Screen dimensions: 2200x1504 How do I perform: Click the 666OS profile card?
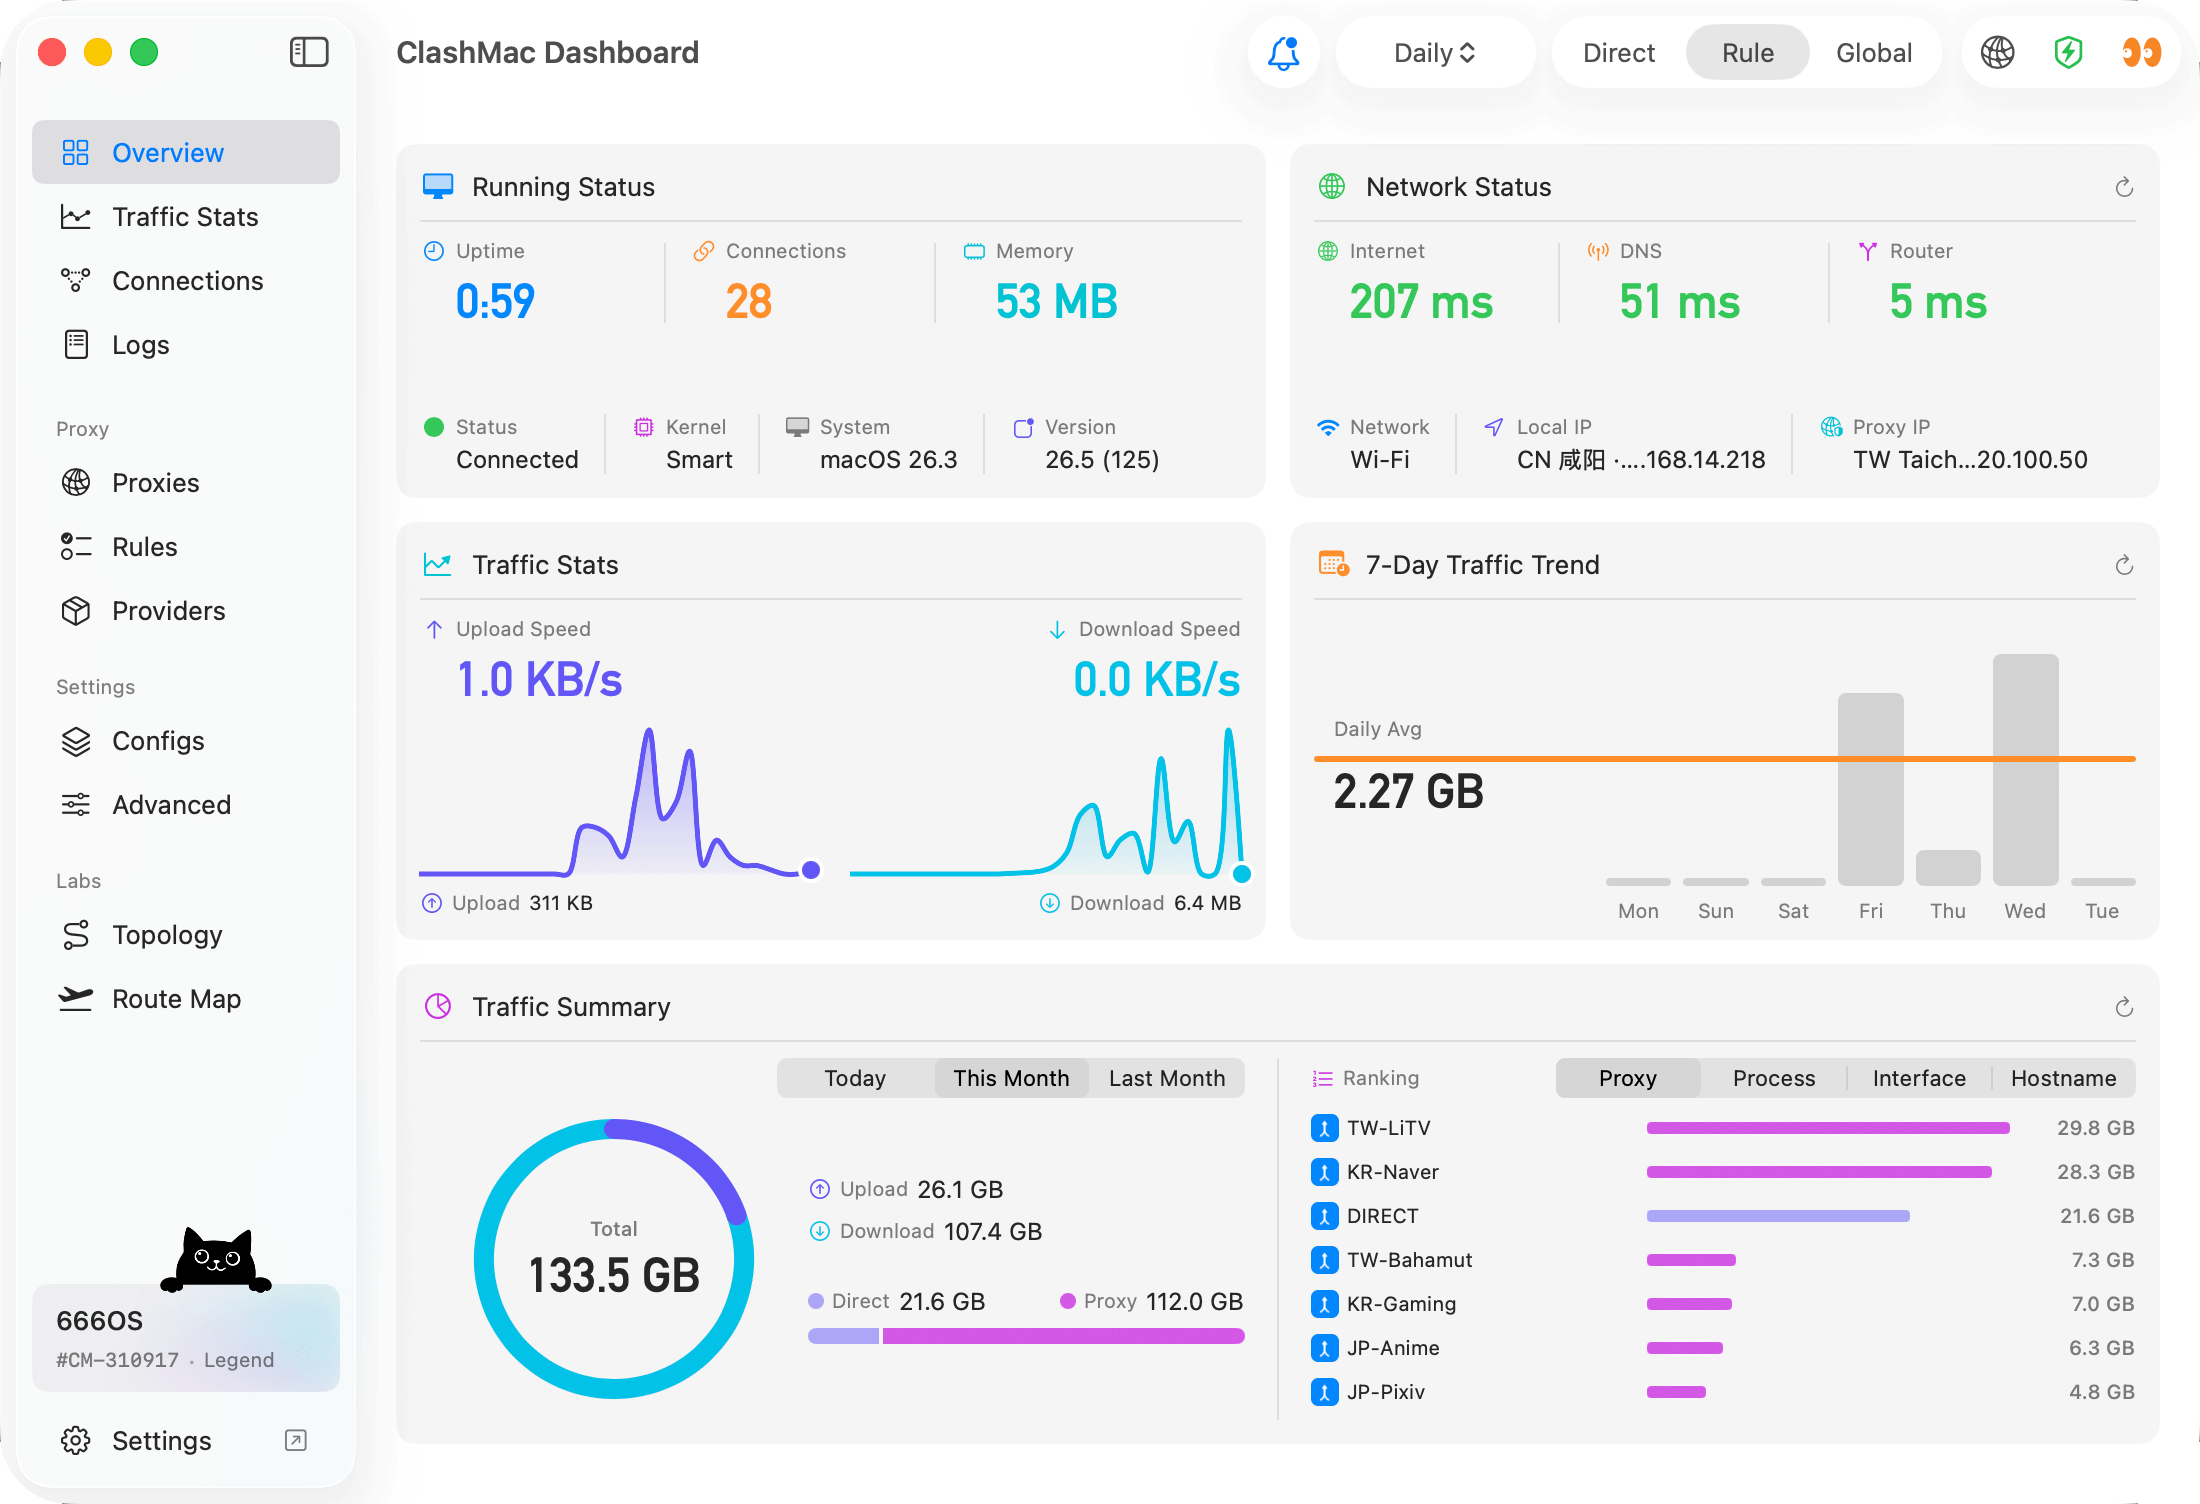186,1338
